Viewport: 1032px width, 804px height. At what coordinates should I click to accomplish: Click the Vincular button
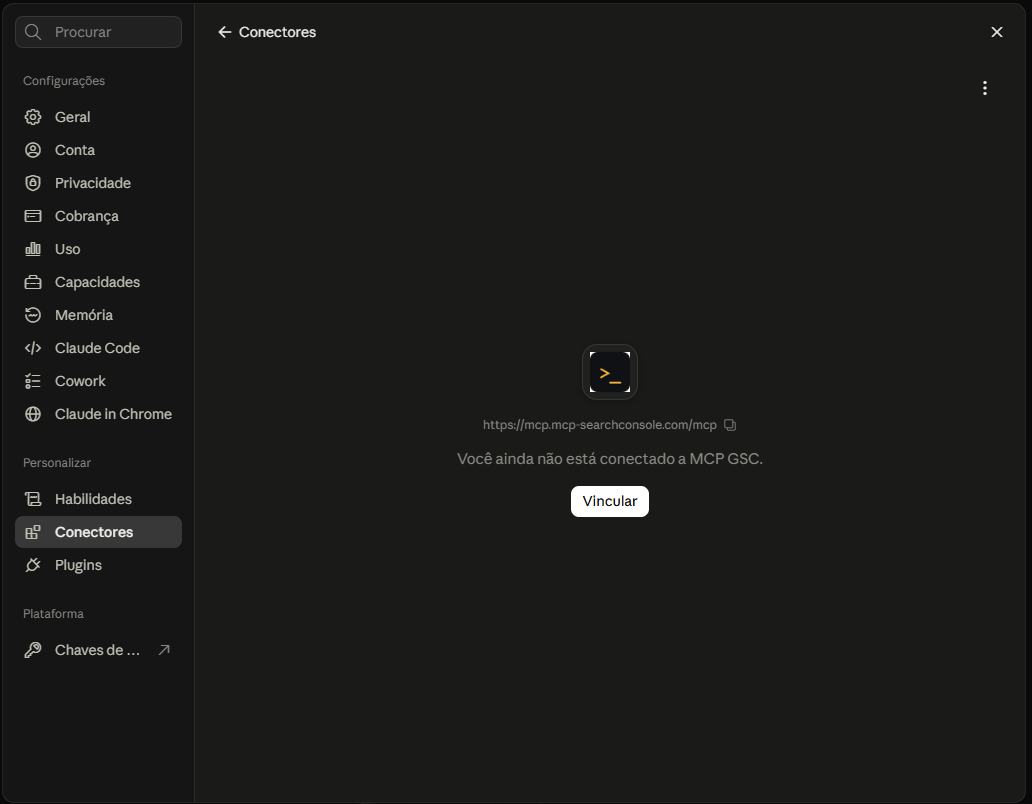pos(609,501)
